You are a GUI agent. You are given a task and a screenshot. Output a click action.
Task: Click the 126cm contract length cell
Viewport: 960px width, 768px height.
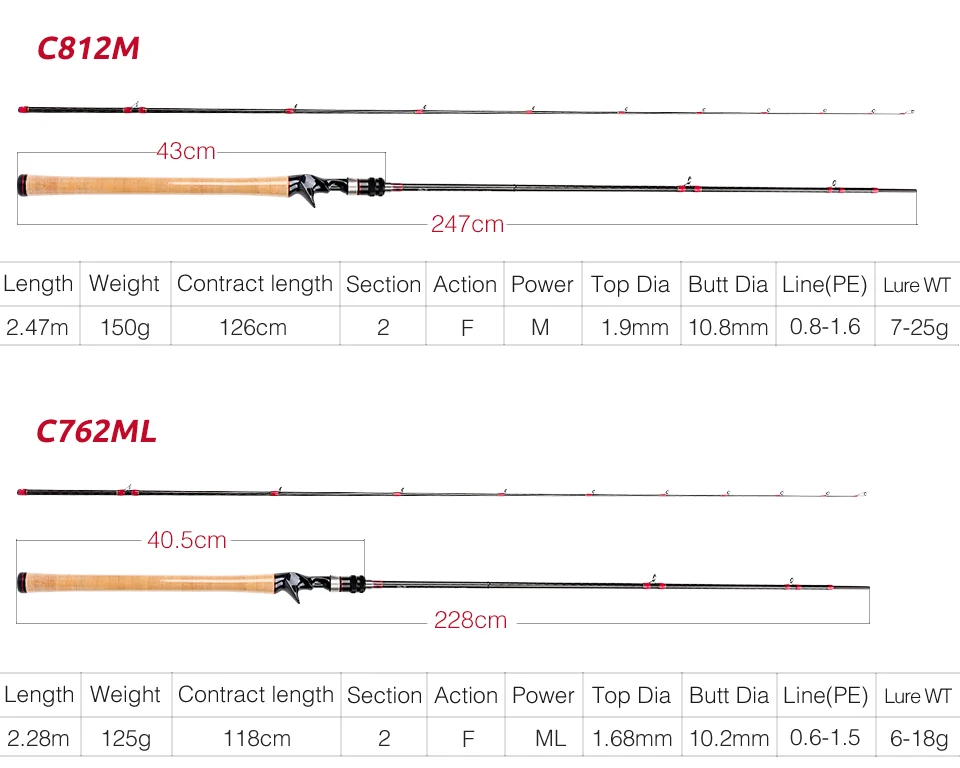coord(255,326)
